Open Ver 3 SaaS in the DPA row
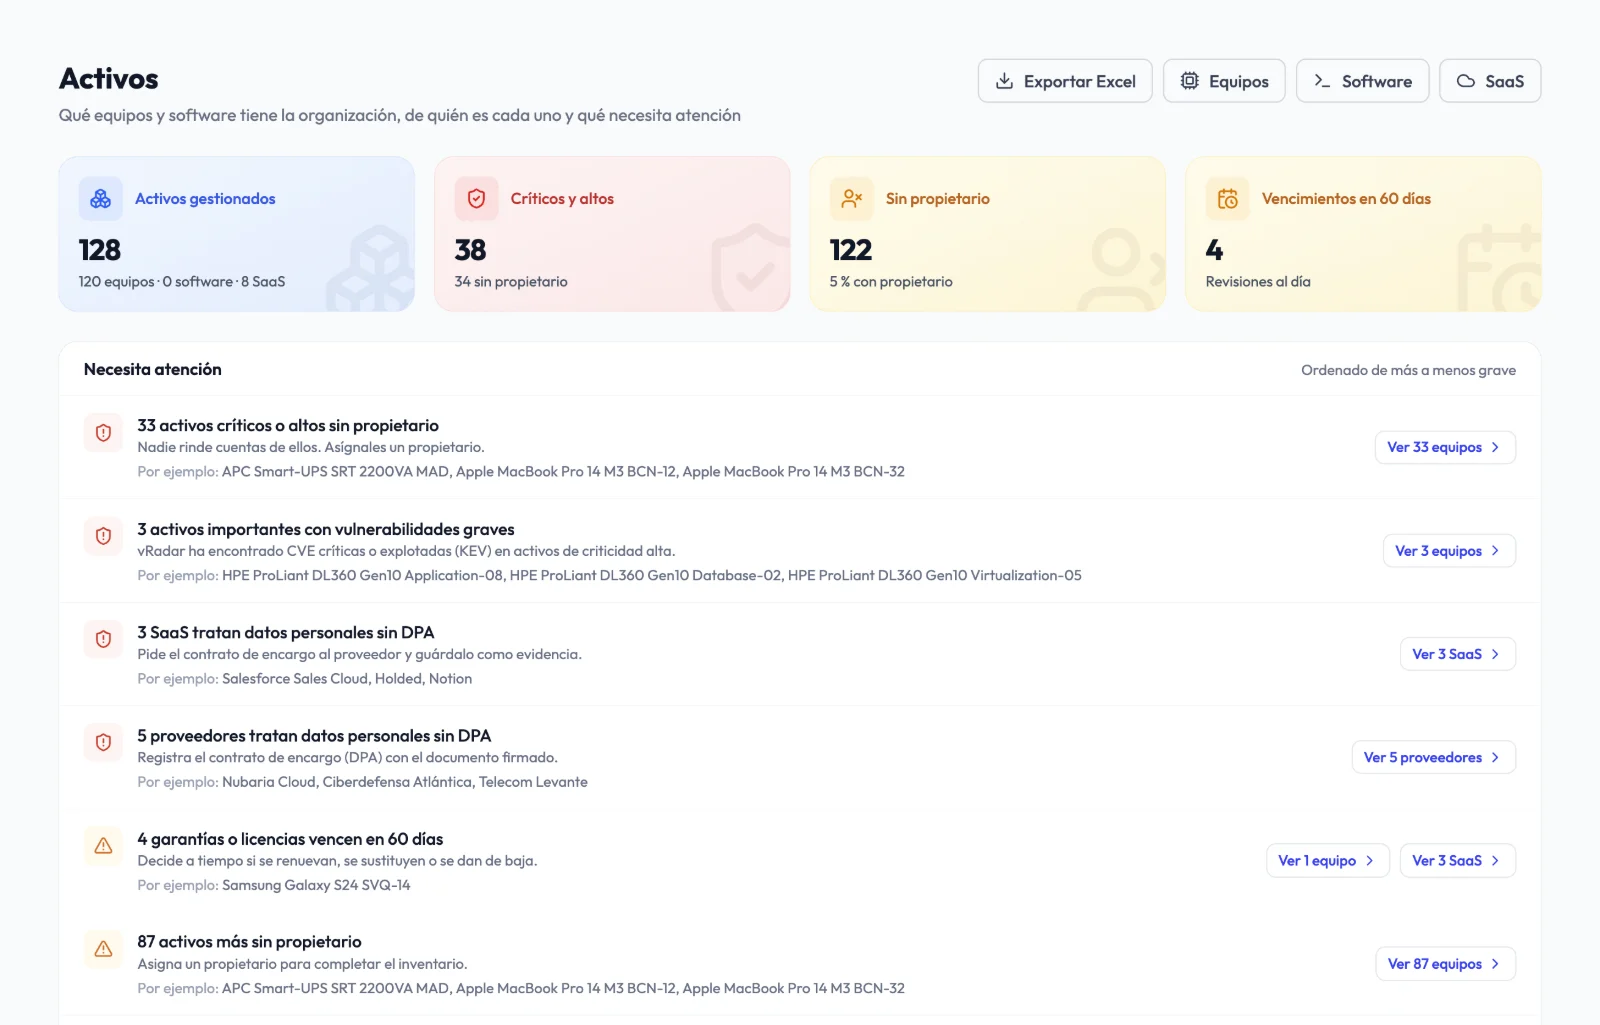This screenshot has width=1600, height=1025. (x=1458, y=654)
